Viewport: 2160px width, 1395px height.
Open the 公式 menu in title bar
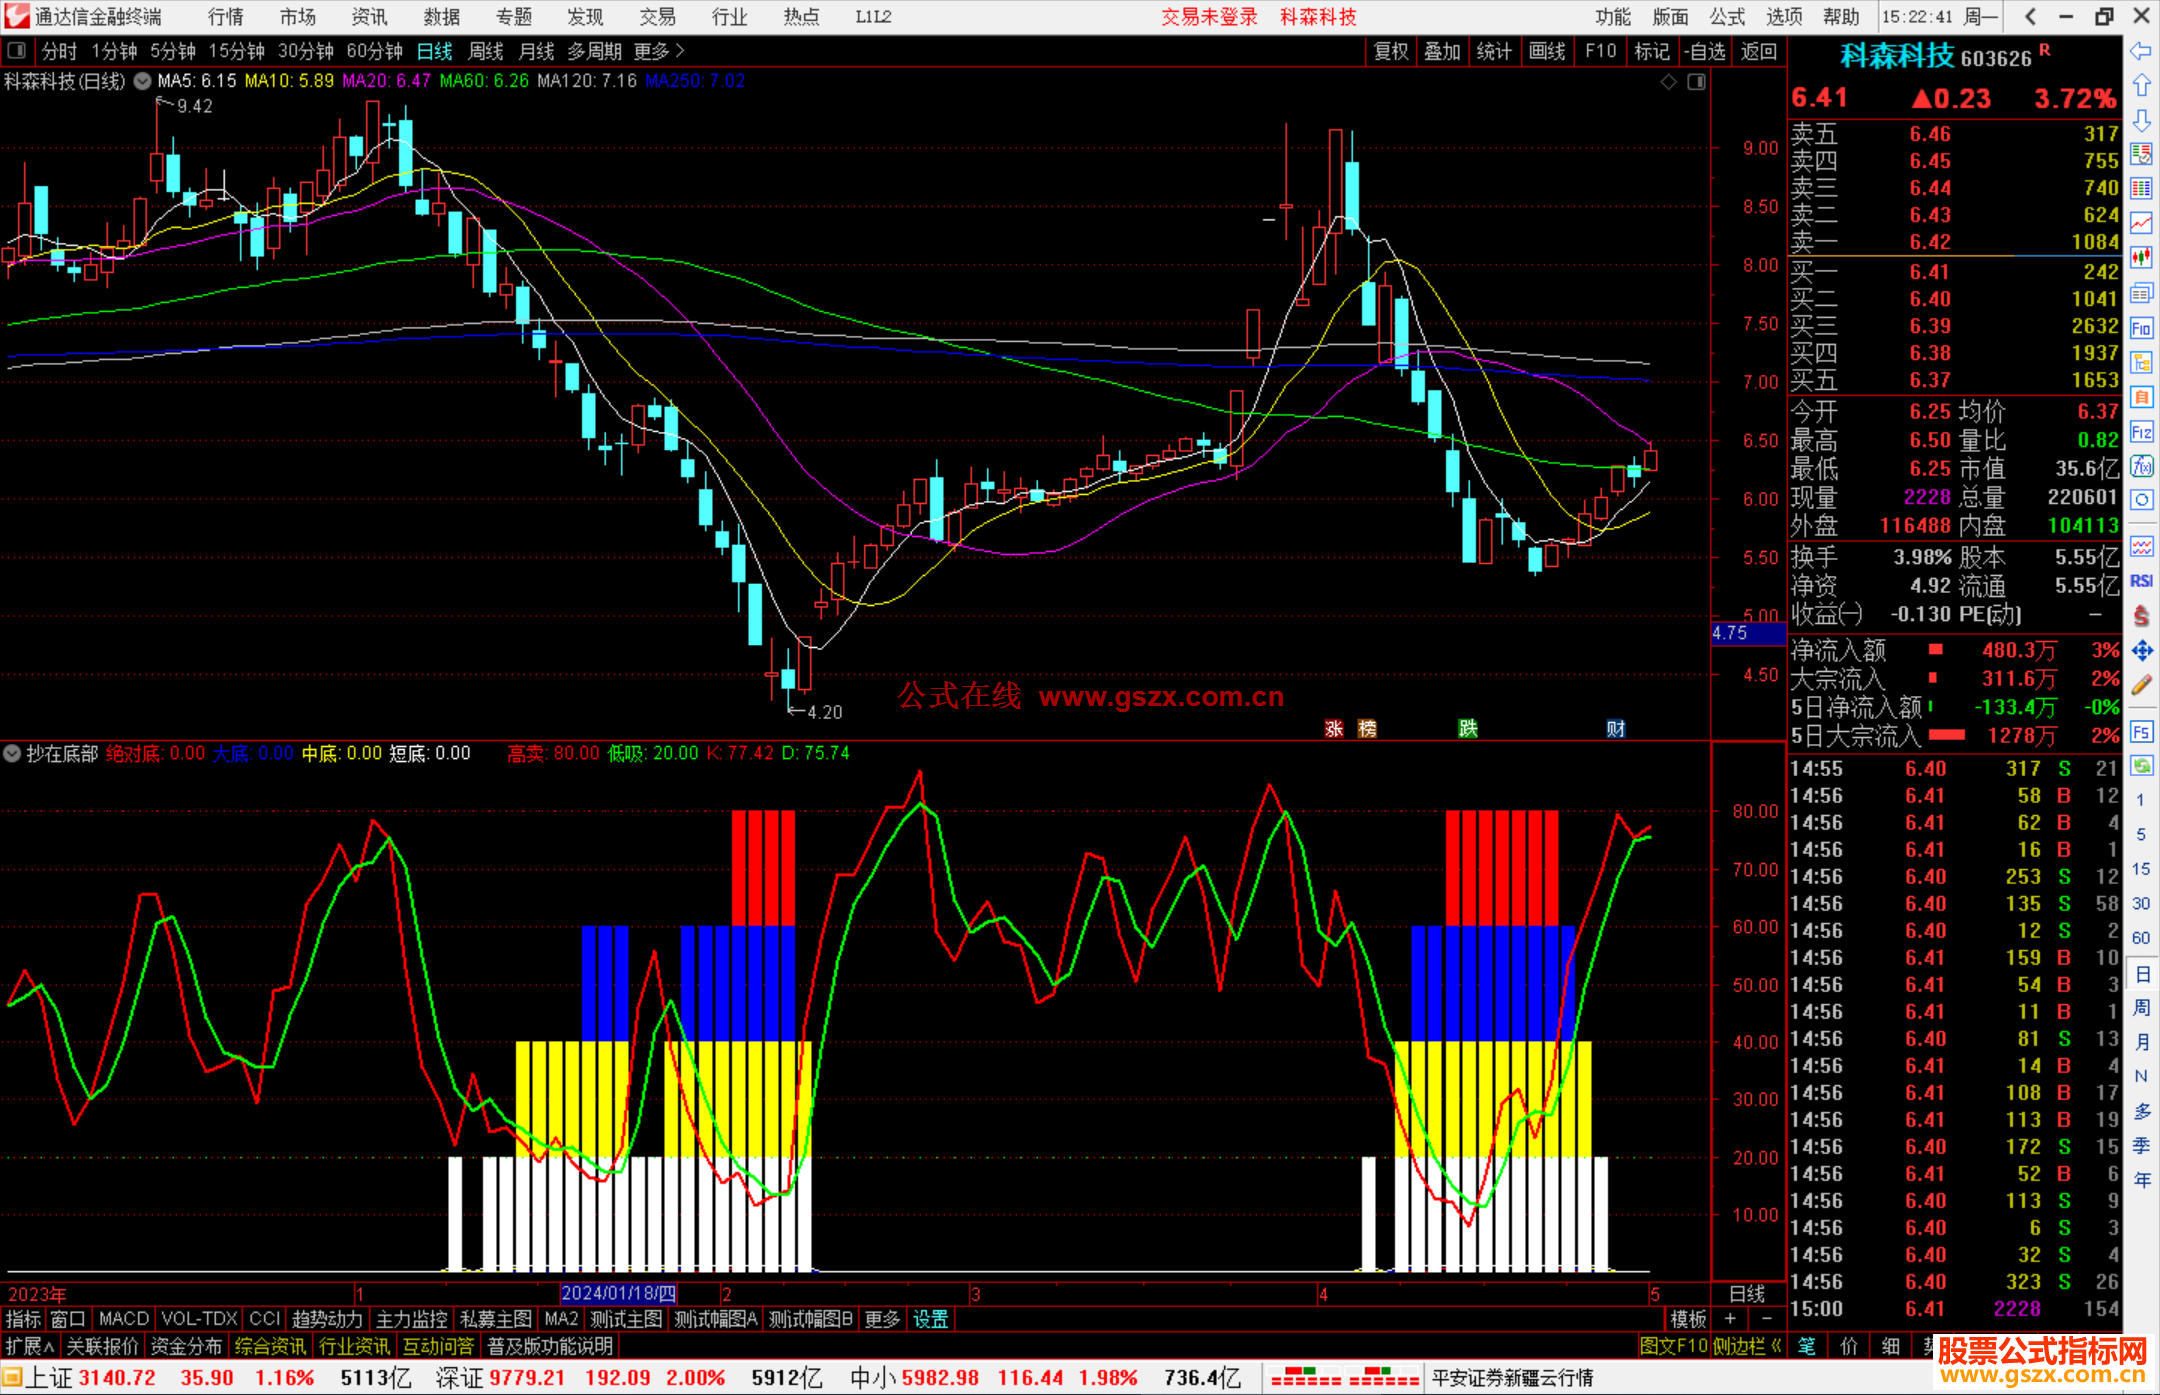pos(1726,17)
